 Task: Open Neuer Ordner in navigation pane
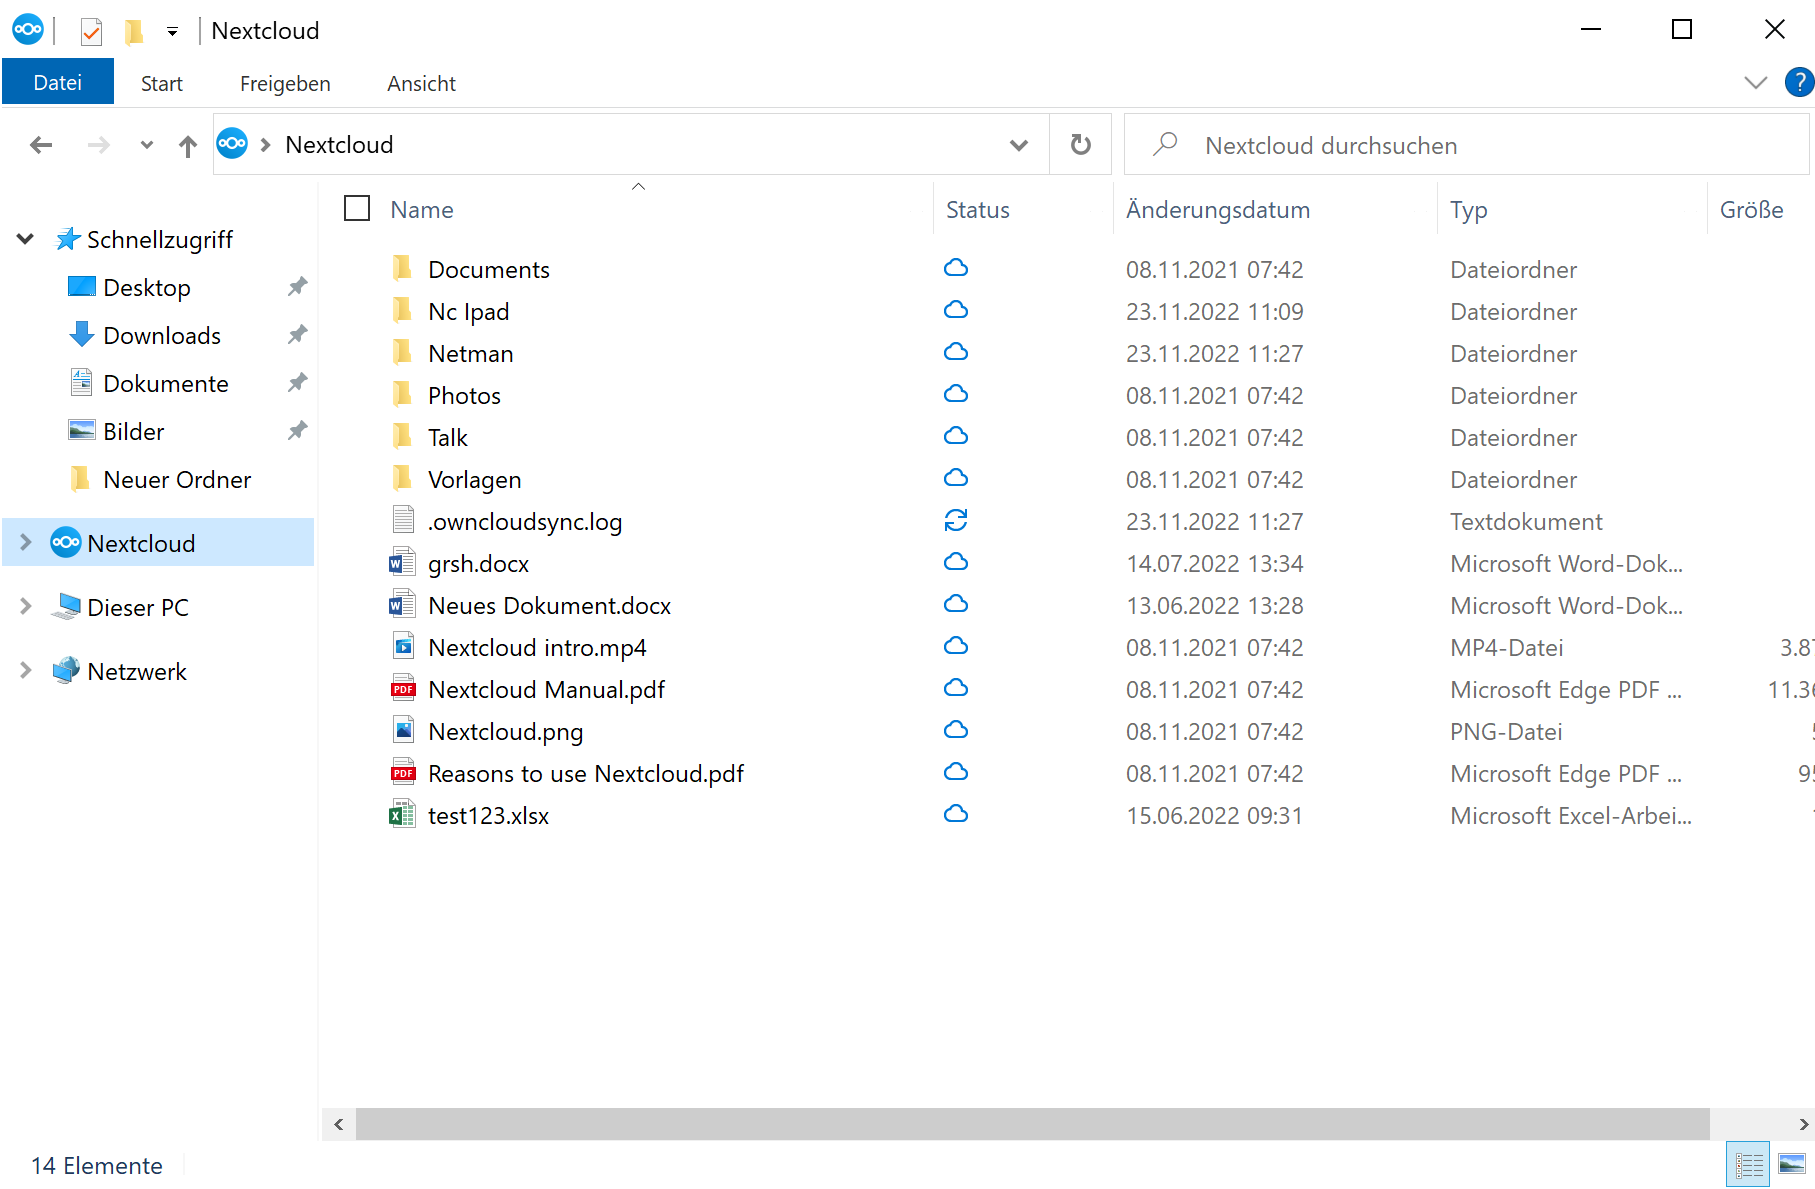pyautogui.click(x=176, y=480)
